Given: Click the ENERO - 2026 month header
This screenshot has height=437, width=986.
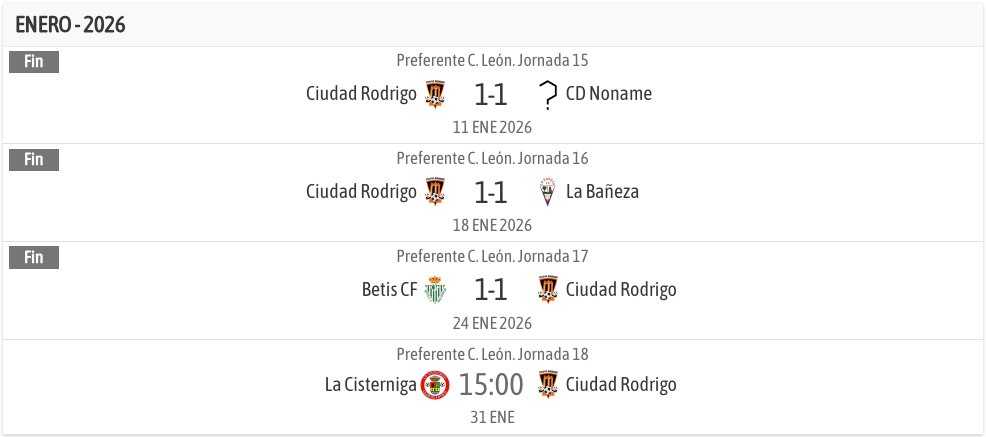Looking at the screenshot, I should (x=70, y=25).
